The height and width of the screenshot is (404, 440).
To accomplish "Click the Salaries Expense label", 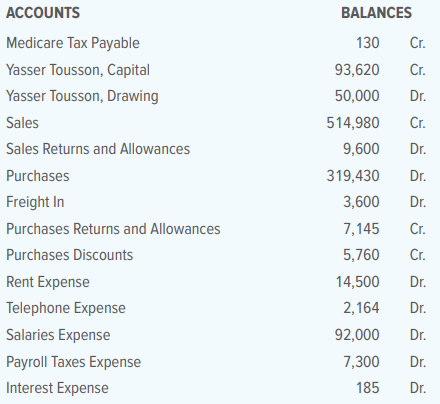I will click(x=58, y=335).
